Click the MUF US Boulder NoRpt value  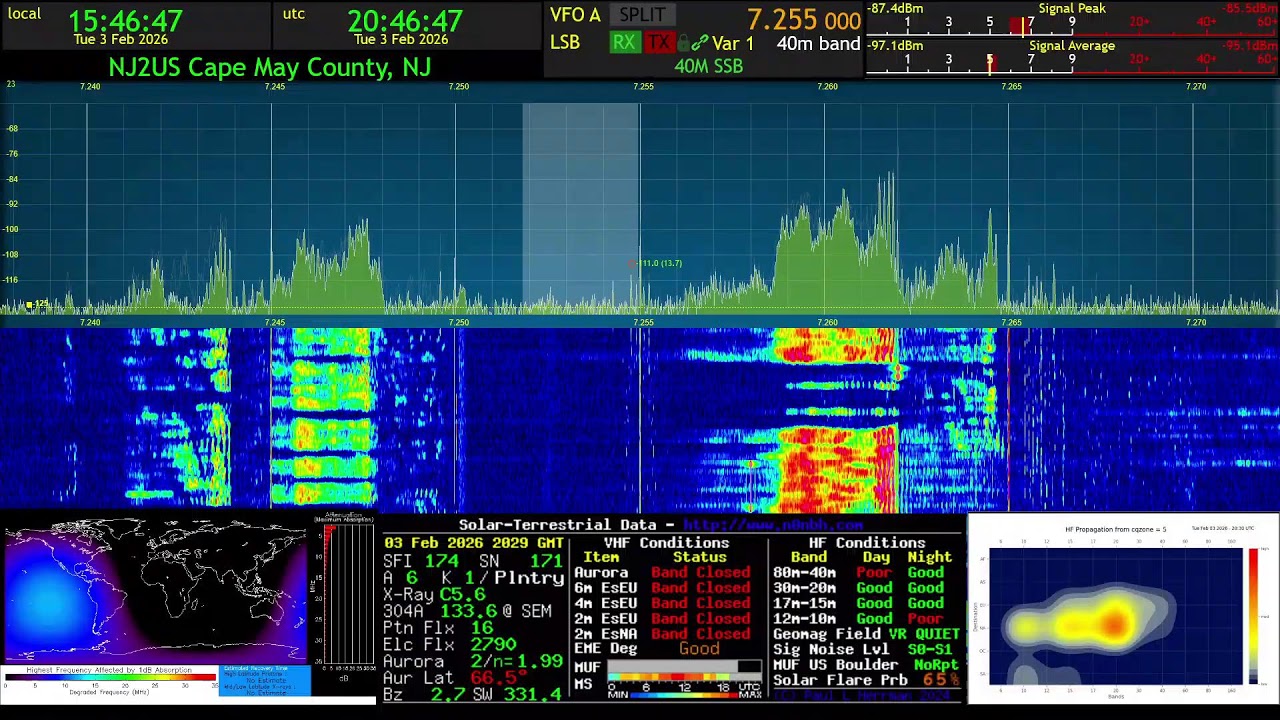point(936,664)
